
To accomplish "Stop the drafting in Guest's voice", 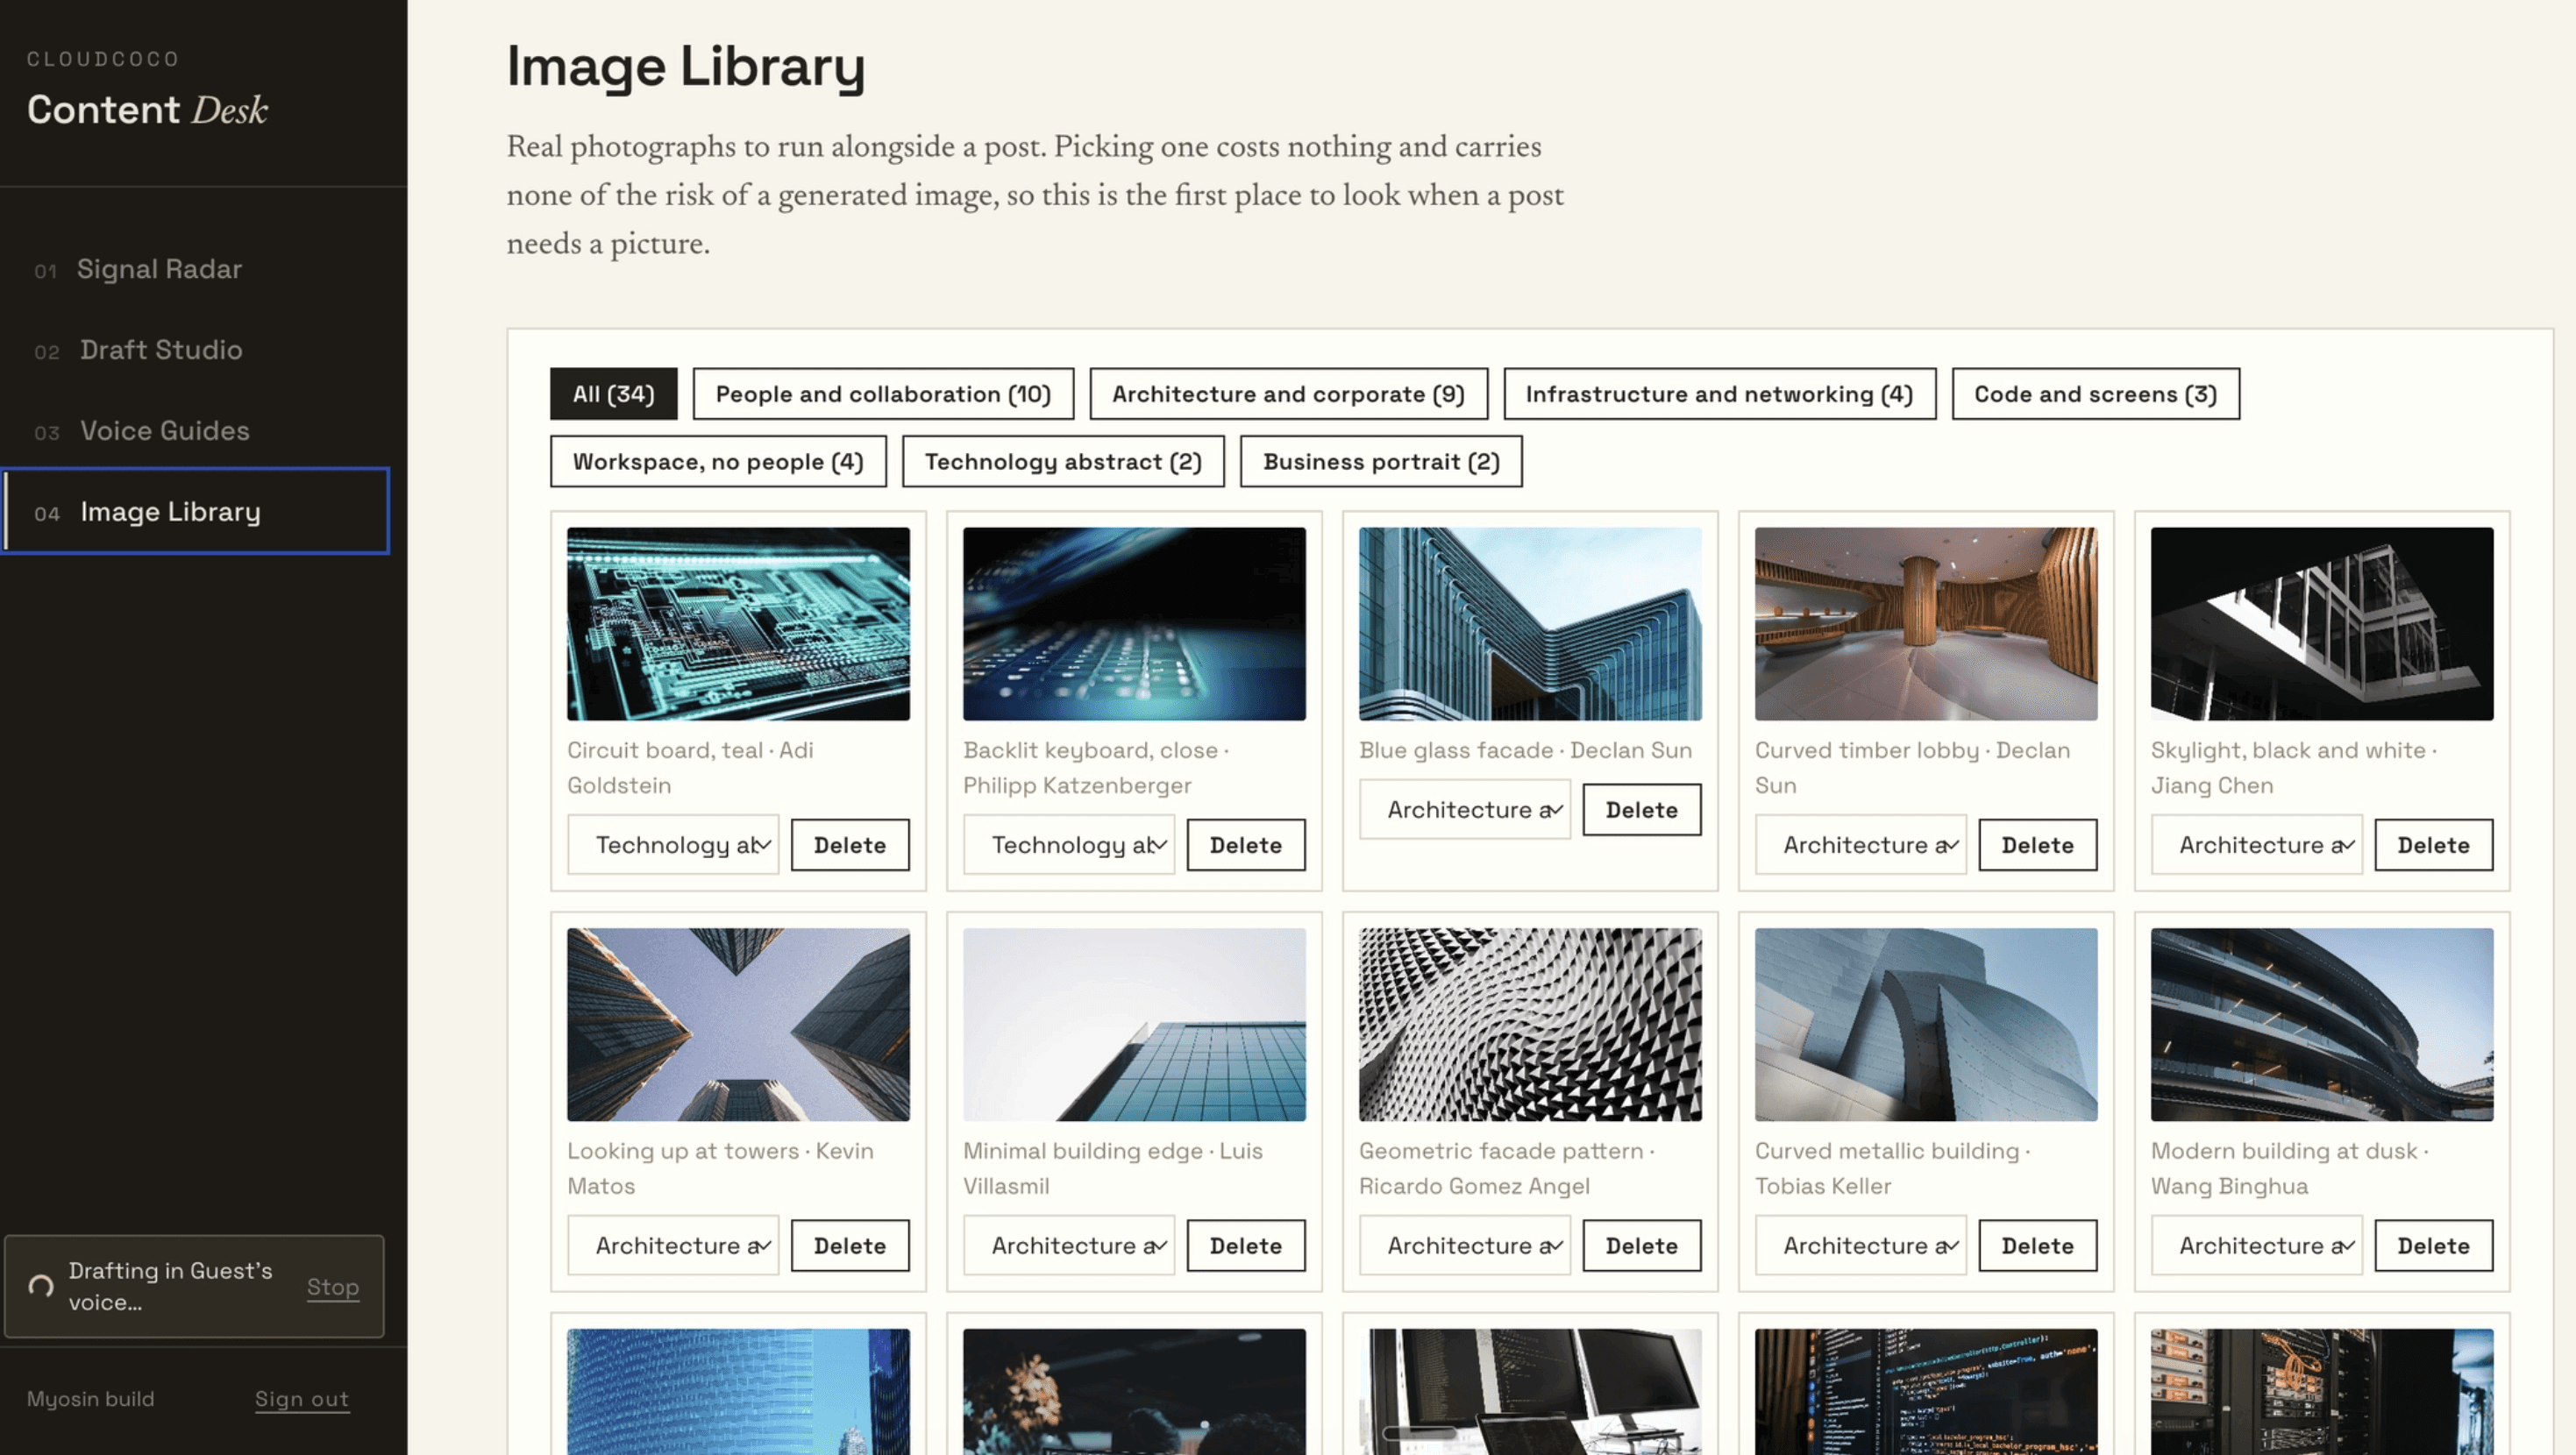I will pyautogui.click(x=332, y=1287).
